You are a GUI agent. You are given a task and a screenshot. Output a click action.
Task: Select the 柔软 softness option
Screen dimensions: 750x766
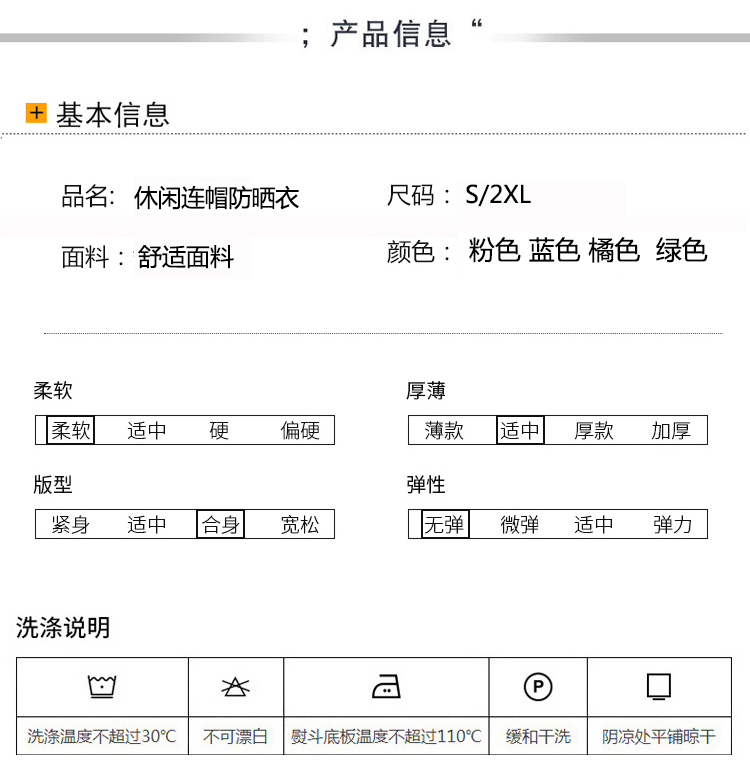coord(71,430)
